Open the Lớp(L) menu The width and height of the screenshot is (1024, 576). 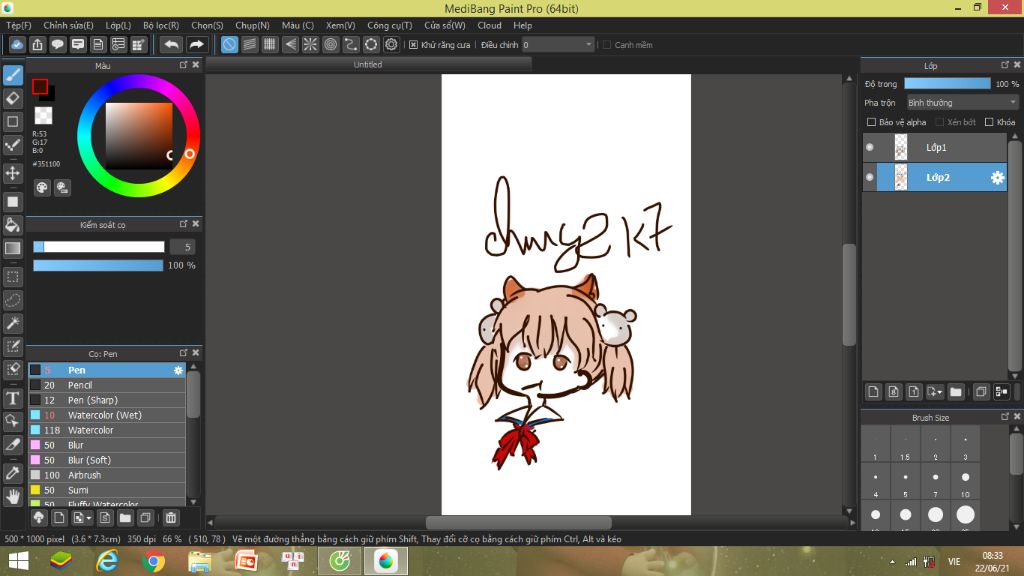point(118,25)
